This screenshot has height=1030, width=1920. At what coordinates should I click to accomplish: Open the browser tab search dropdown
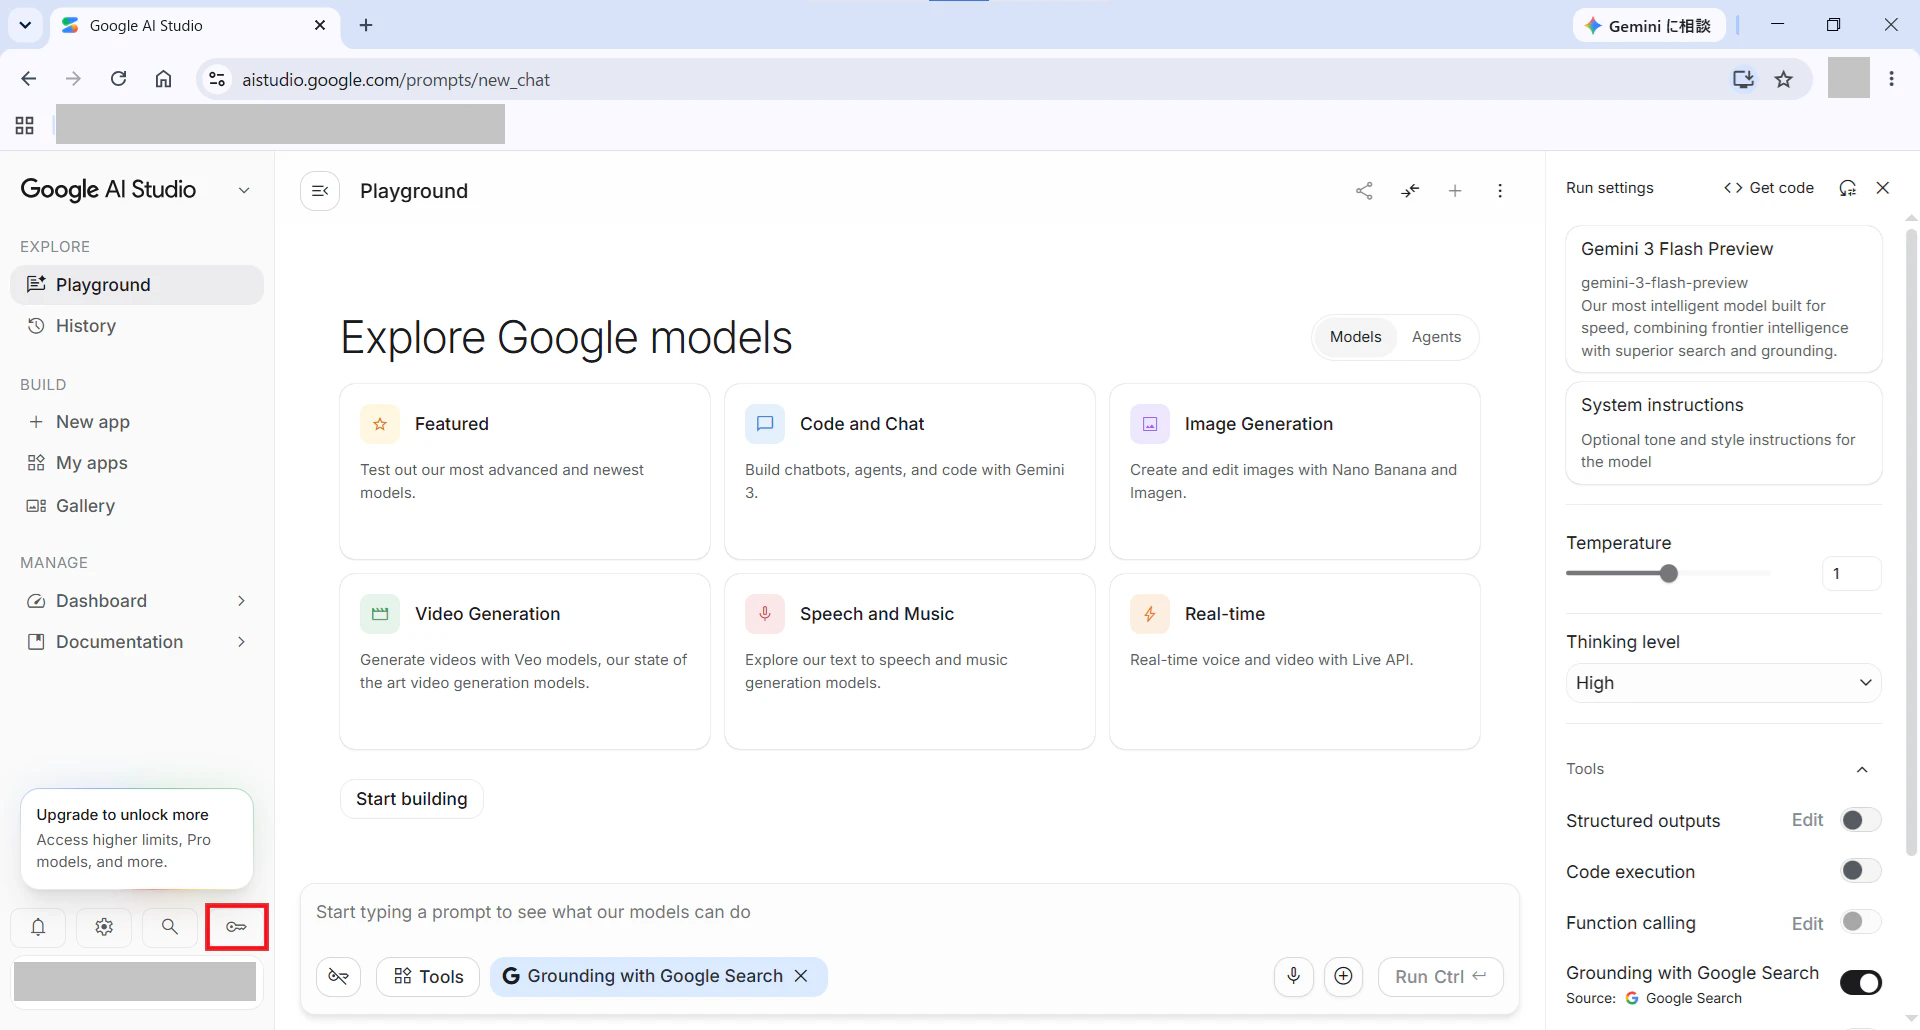25,25
